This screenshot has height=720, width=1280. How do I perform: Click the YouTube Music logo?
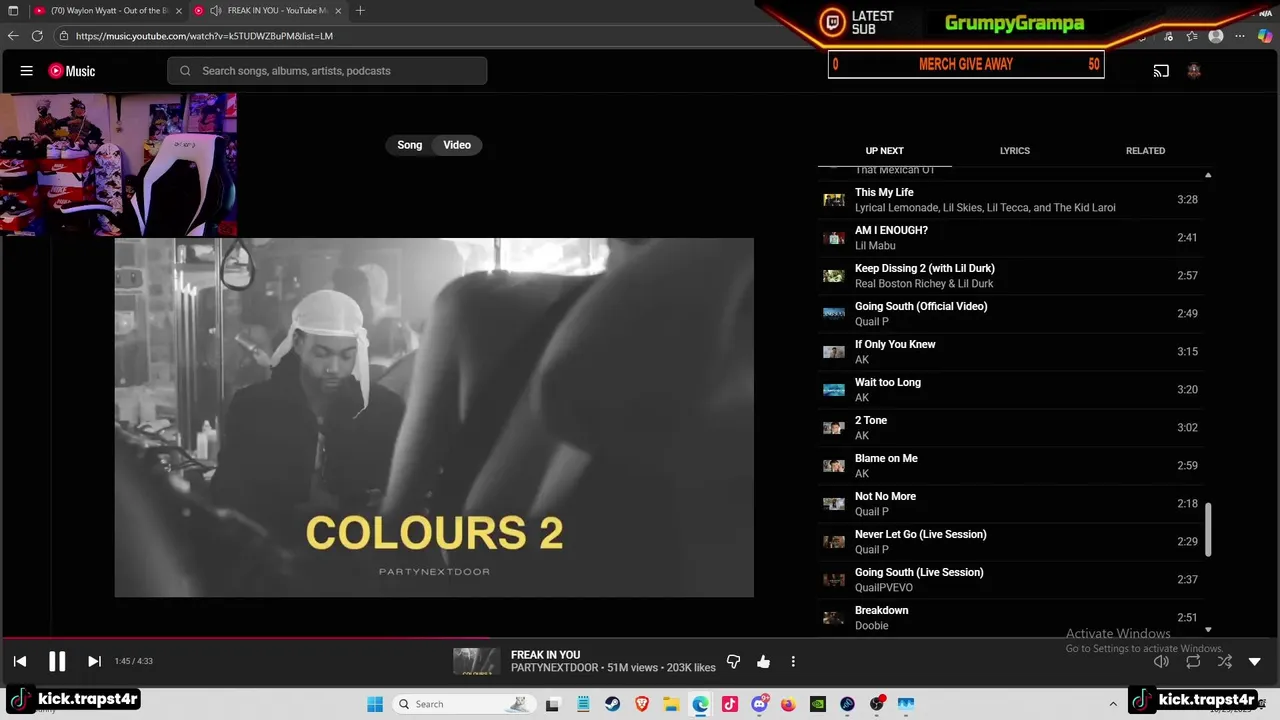(72, 71)
